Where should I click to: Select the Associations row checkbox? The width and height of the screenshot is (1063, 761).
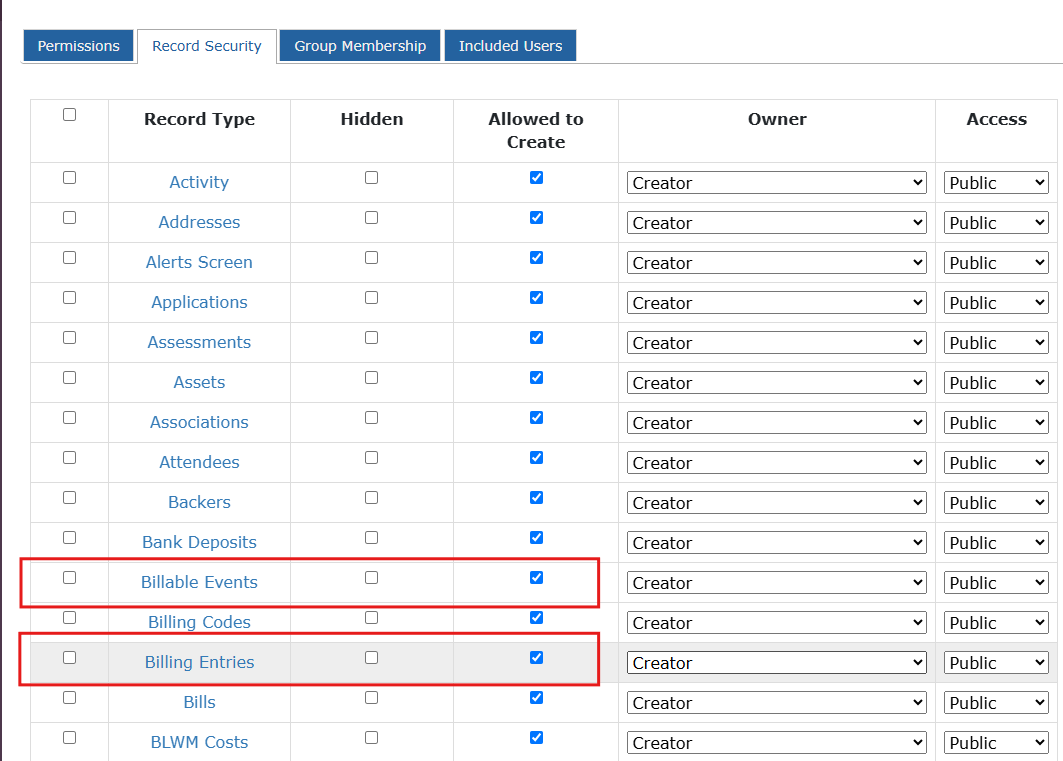coord(69,417)
